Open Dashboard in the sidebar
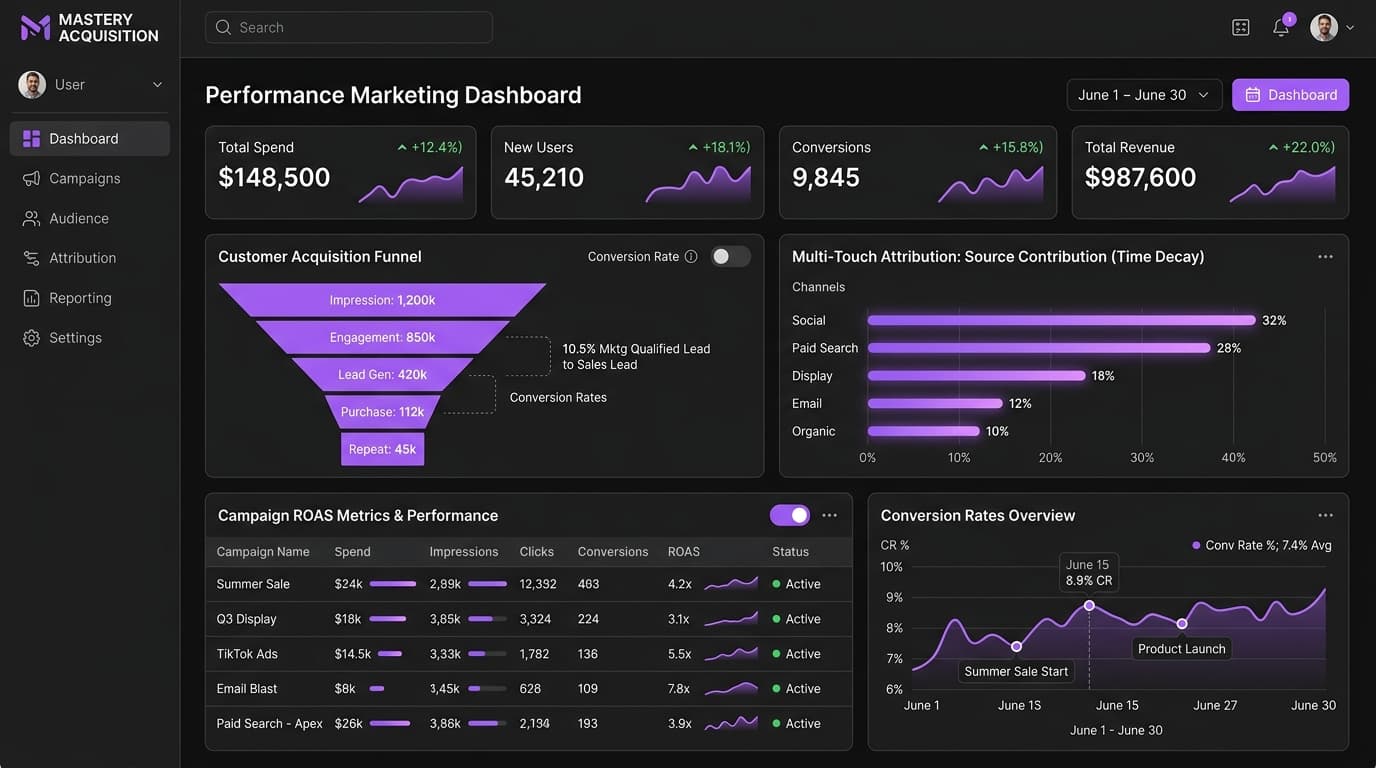The height and width of the screenshot is (768, 1376). tap(90, 139)
